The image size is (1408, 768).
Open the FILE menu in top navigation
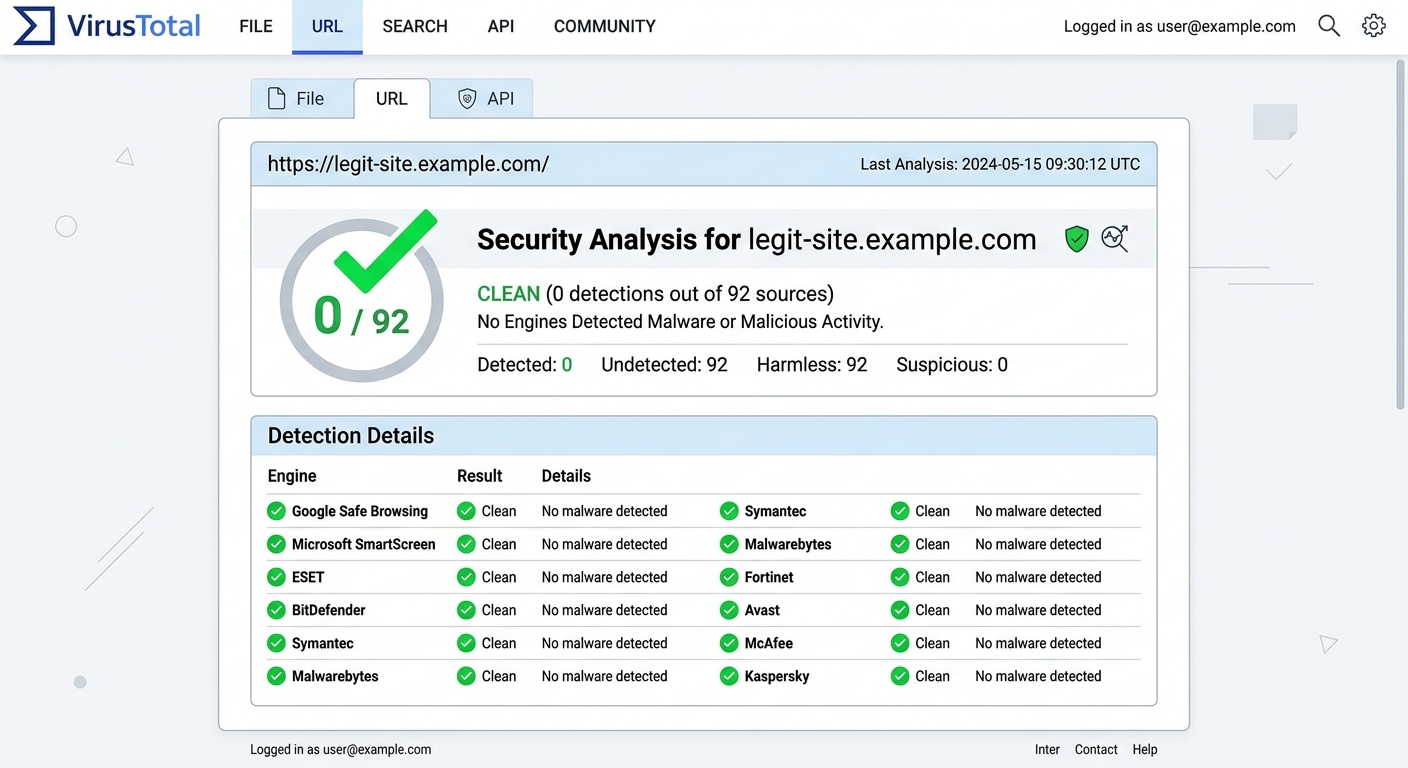(x=256, y=26)
